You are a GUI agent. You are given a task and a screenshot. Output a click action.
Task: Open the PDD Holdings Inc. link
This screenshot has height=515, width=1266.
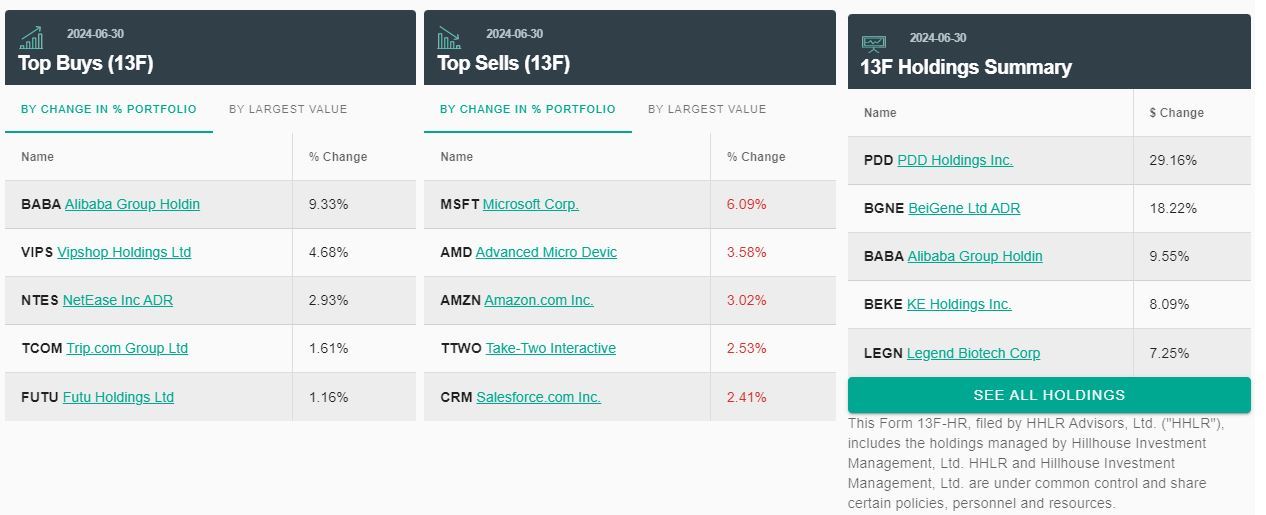(955, 160)
